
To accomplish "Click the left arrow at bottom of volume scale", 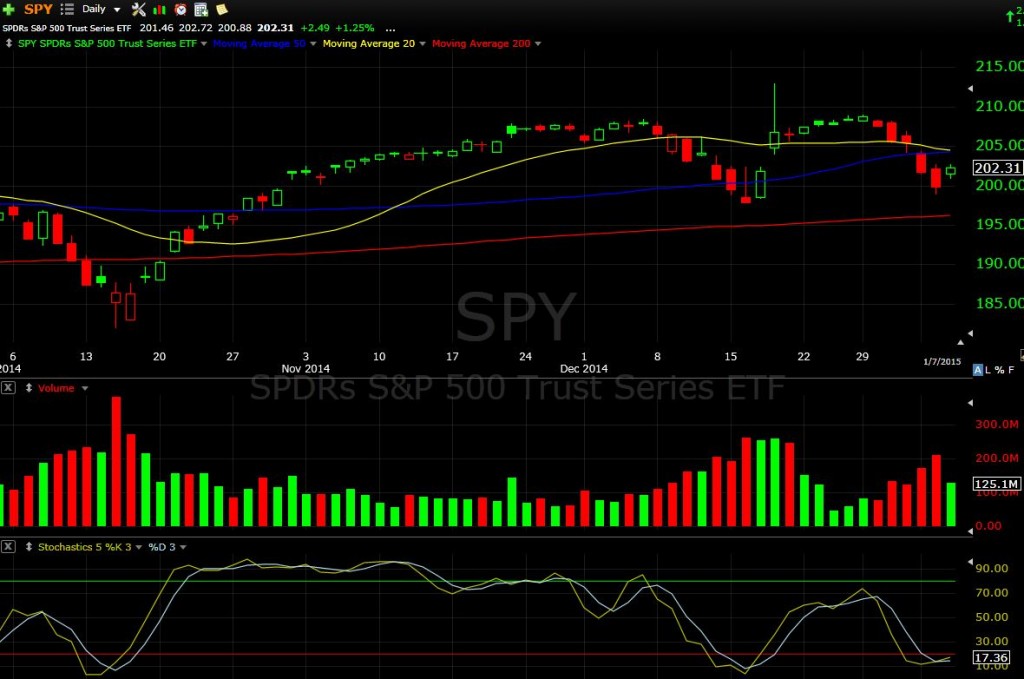I will tap(970, 531).
